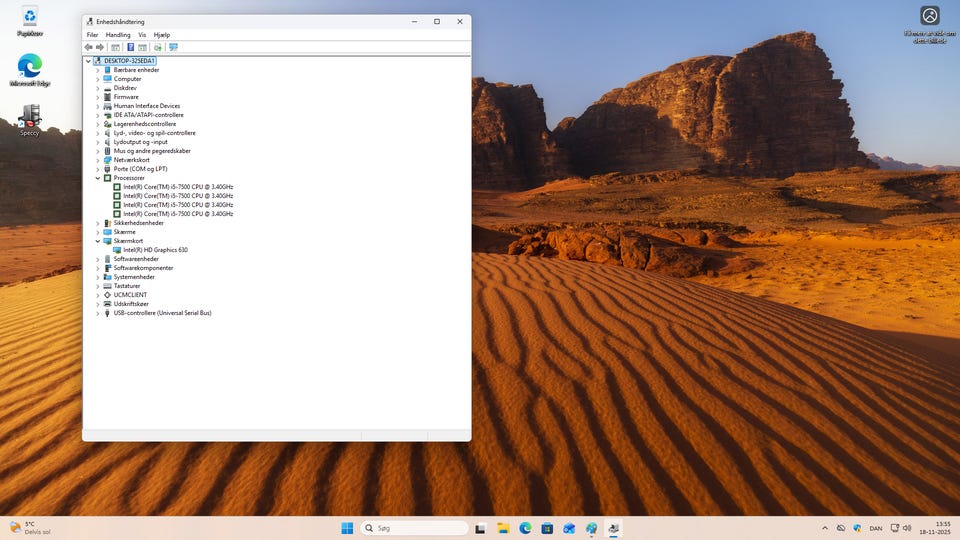
Task: Click the Forward arrow in the toolbar
Action: [x=100, y=47]
